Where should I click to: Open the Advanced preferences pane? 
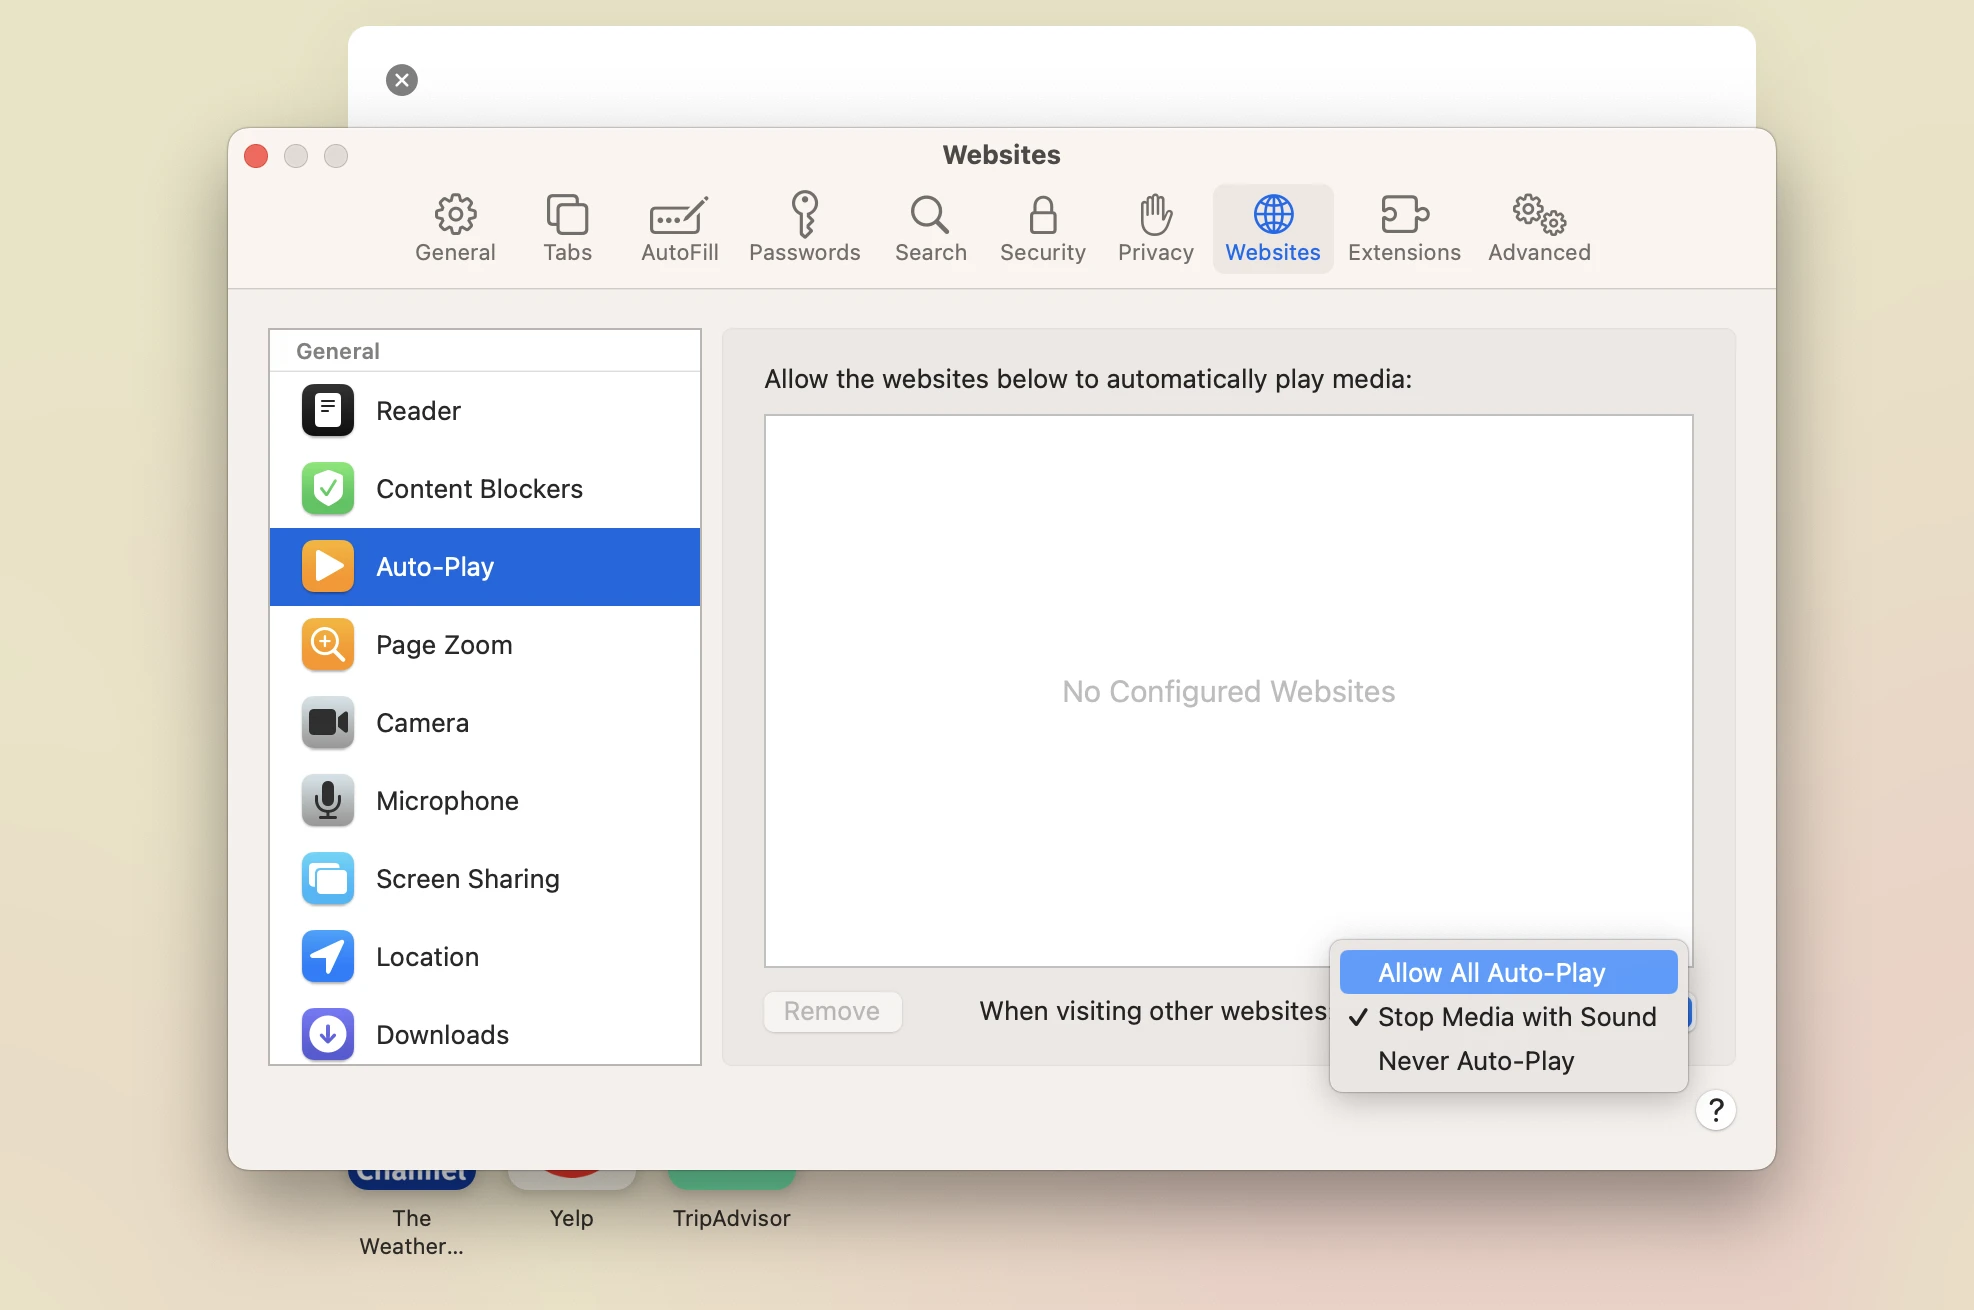(x=1537, y=227)
